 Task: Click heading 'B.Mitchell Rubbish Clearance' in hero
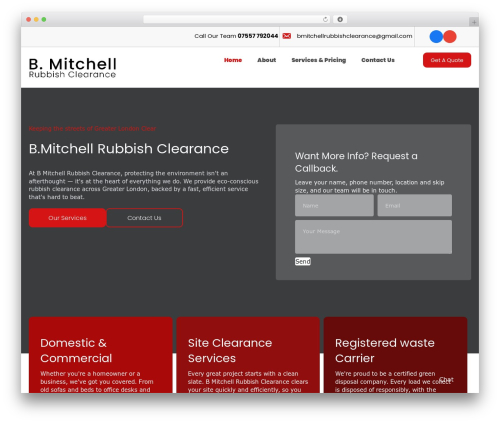(x=129, y=149)
